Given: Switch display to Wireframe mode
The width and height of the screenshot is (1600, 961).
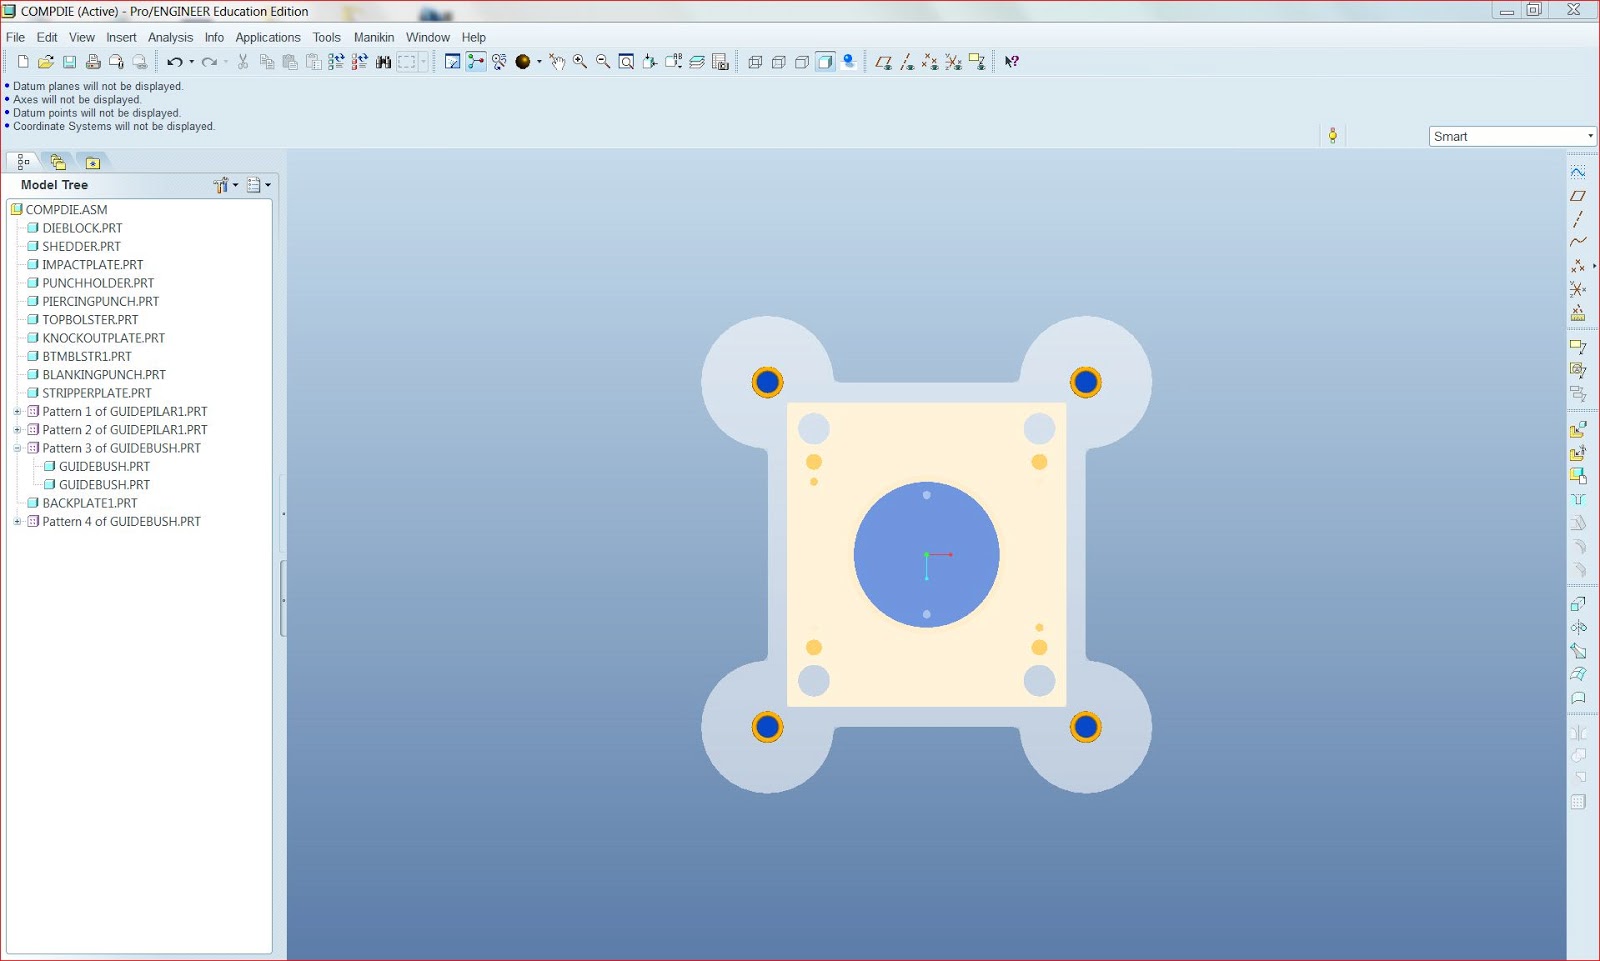Looking at the screenshot, I should 755,62.
